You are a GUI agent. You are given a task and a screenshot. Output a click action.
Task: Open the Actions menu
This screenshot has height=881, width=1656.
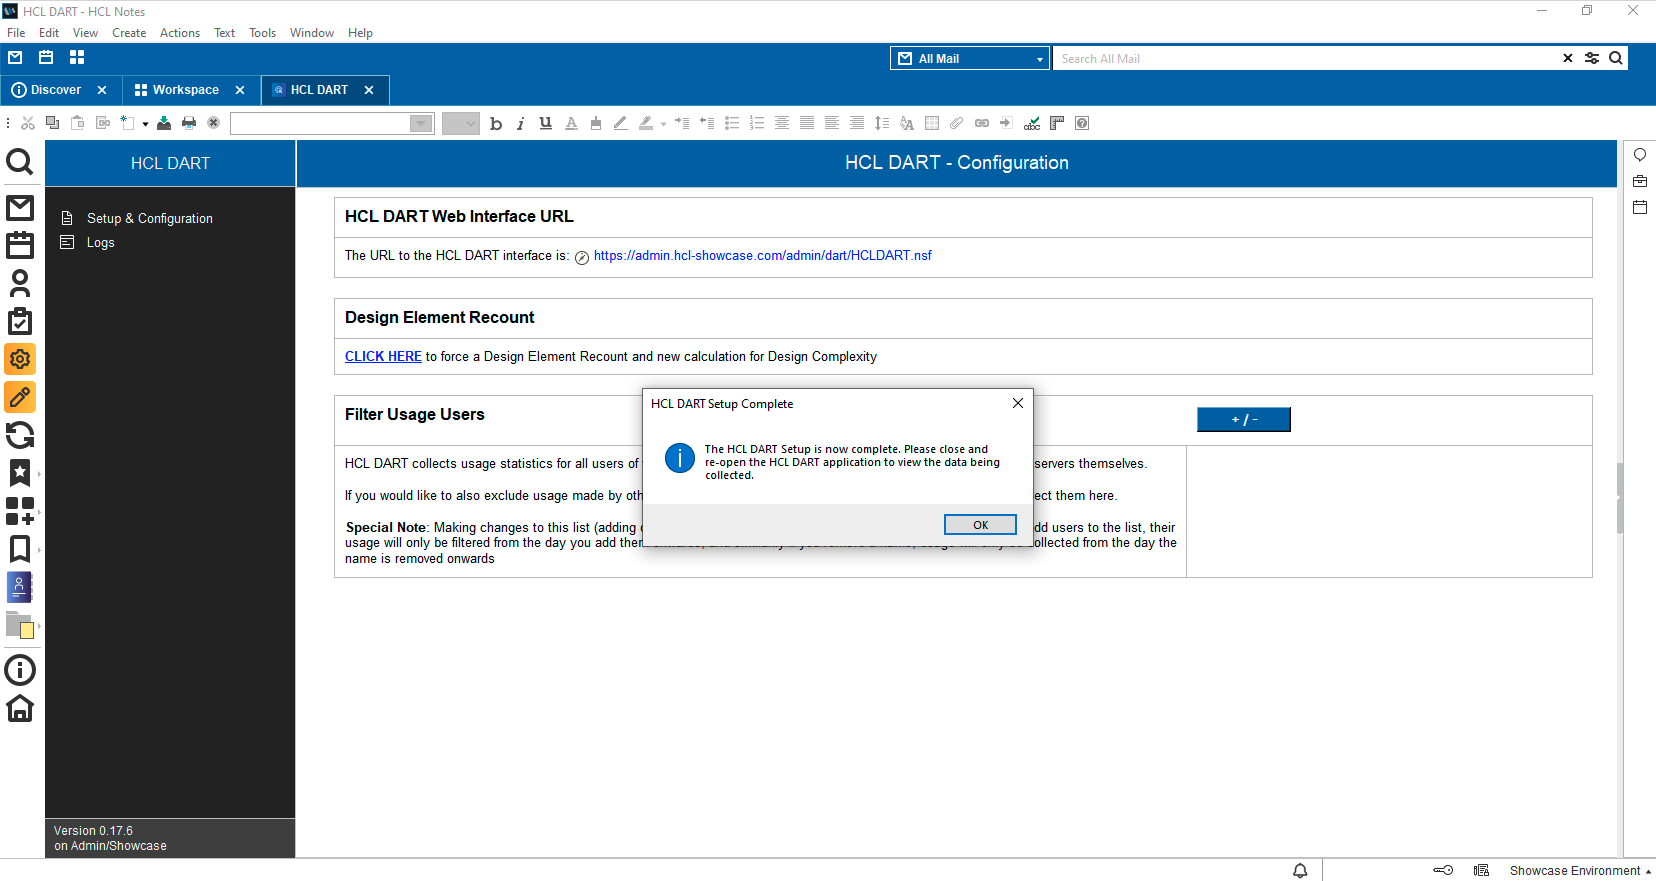click(180, 33)
